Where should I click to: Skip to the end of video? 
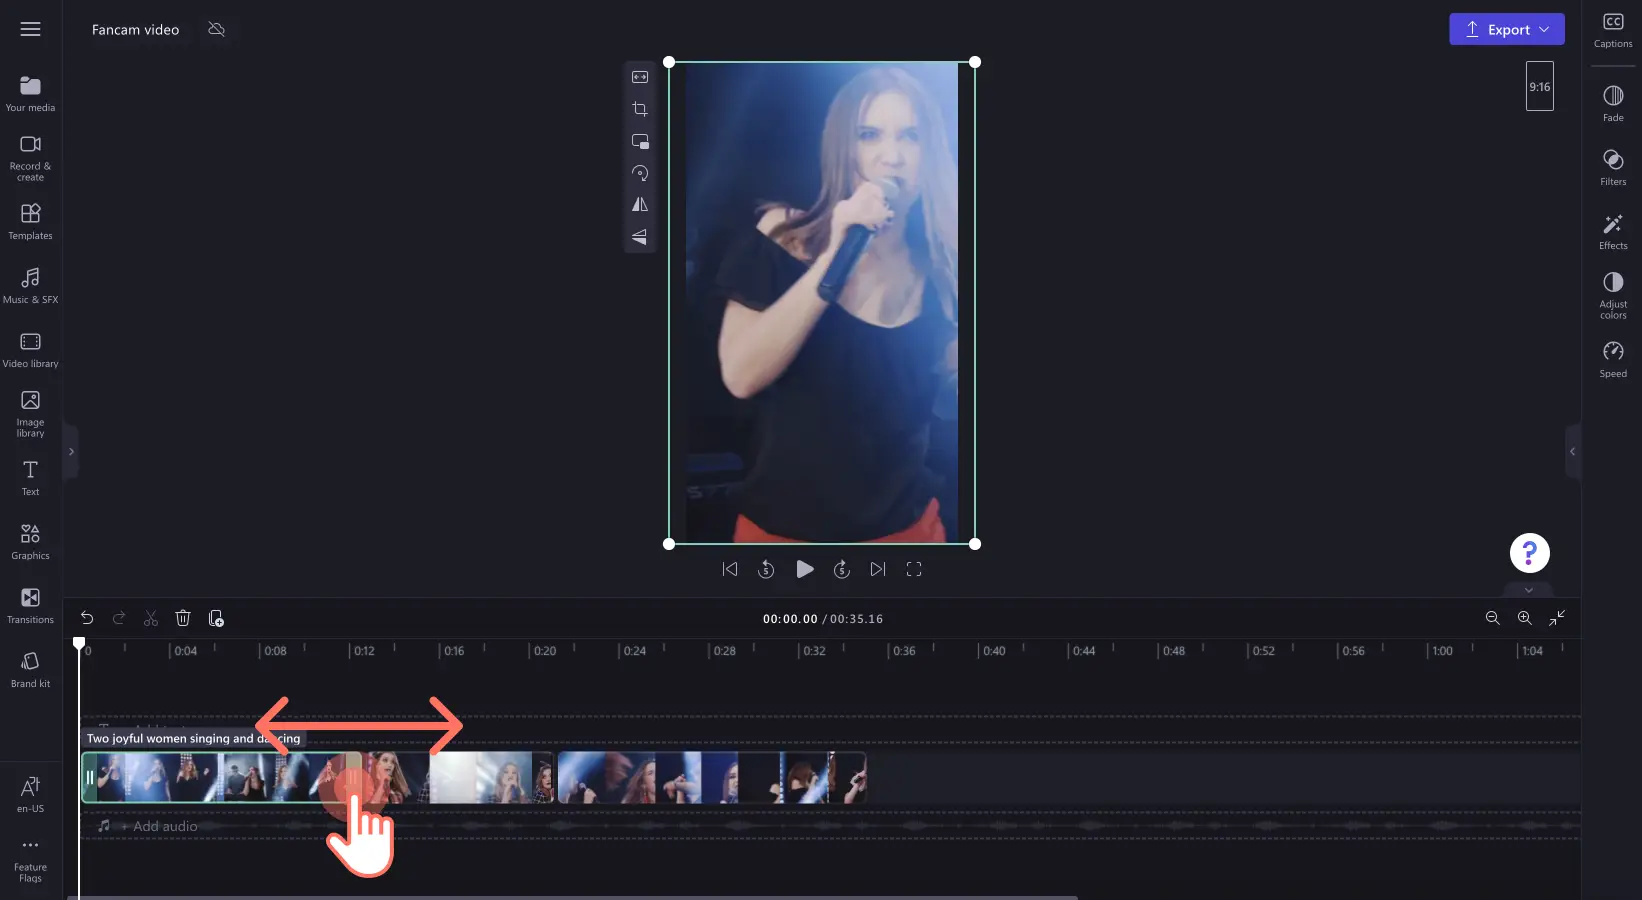(878, 569)
